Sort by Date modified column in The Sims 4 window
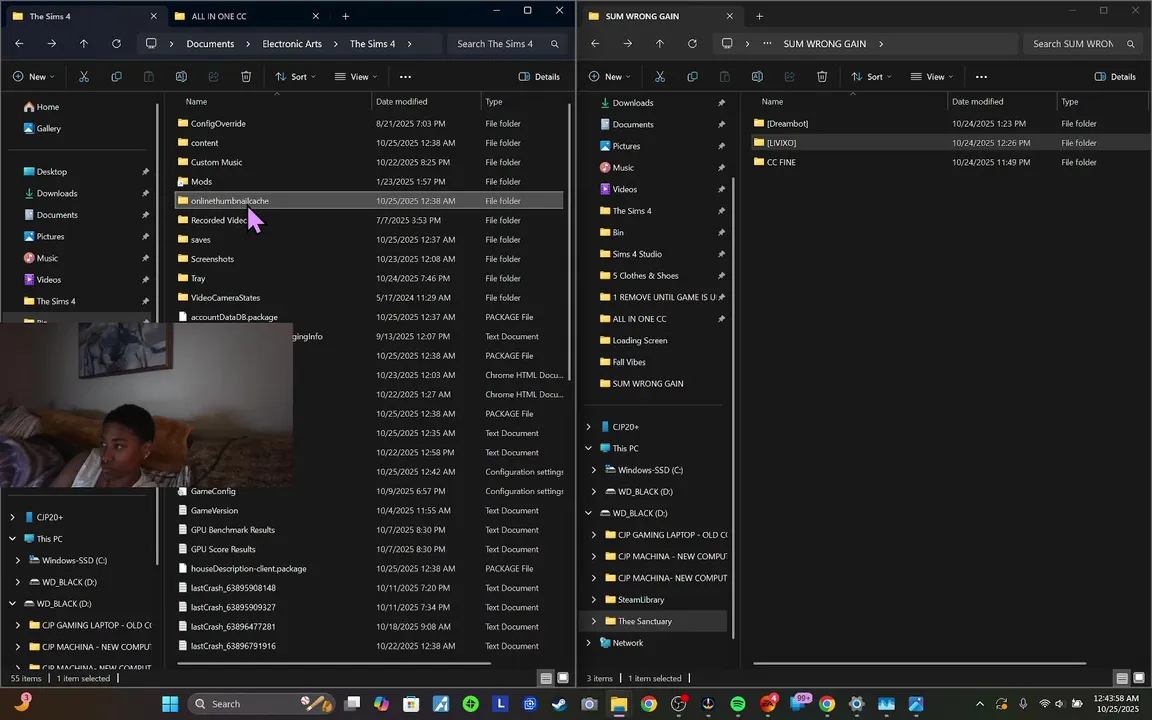The height and width of the screenshot is (720, 1152). coord(426,101)
